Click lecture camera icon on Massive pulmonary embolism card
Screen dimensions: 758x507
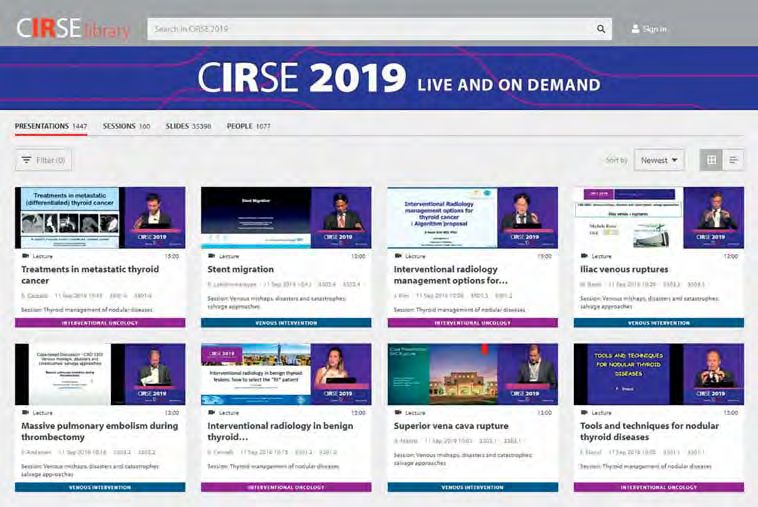pos(25,412)
